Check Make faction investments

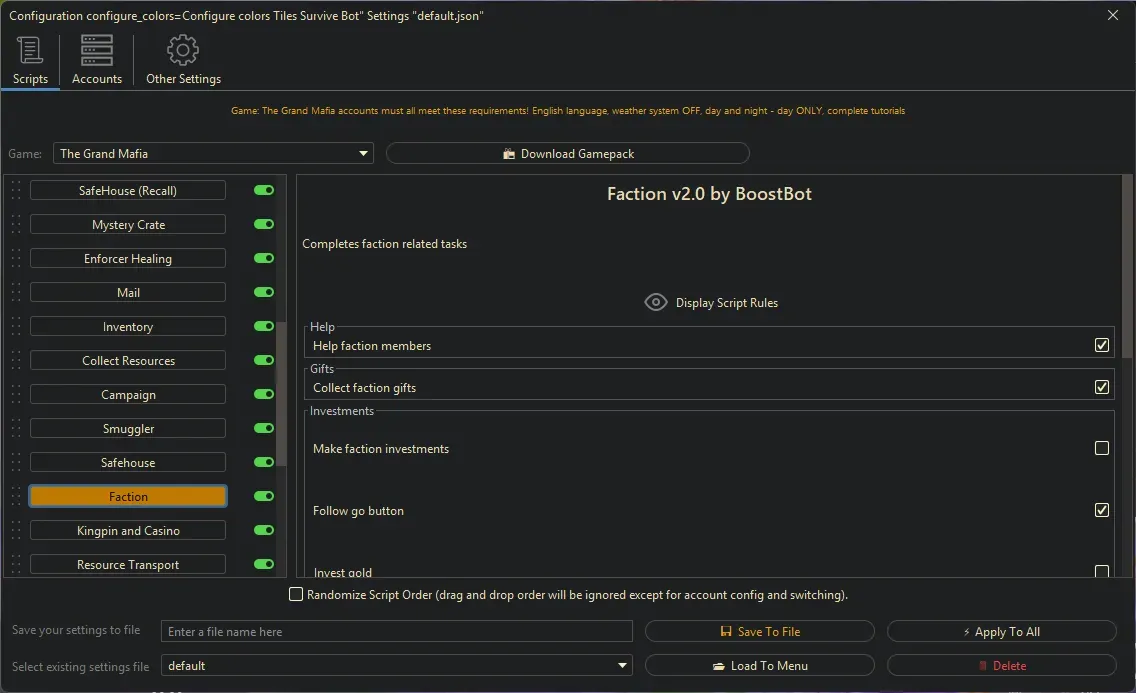pos(1101,448)
